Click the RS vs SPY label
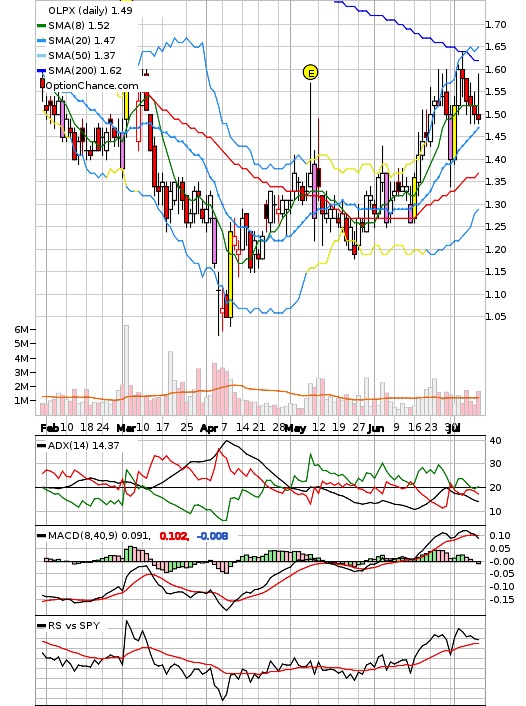526x706 pixels. point(74,625)
